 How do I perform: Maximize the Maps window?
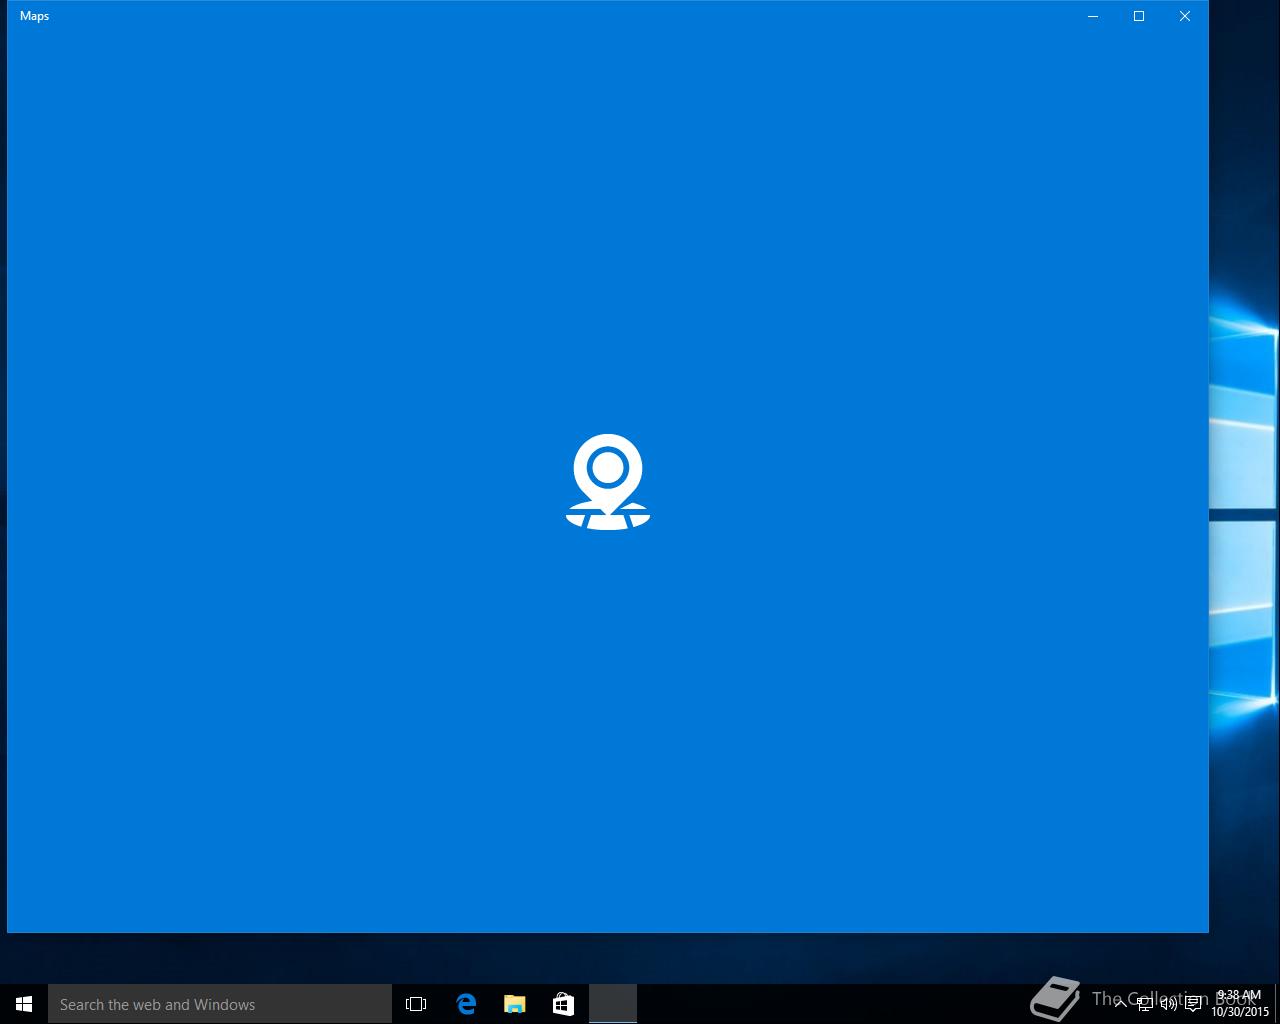[x=1139, y=16]
